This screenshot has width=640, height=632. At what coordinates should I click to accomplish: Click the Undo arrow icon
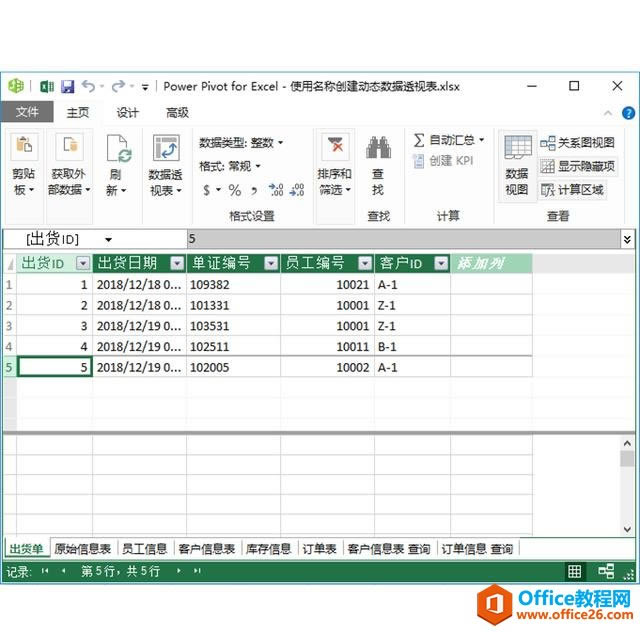[x=88, y=86]
